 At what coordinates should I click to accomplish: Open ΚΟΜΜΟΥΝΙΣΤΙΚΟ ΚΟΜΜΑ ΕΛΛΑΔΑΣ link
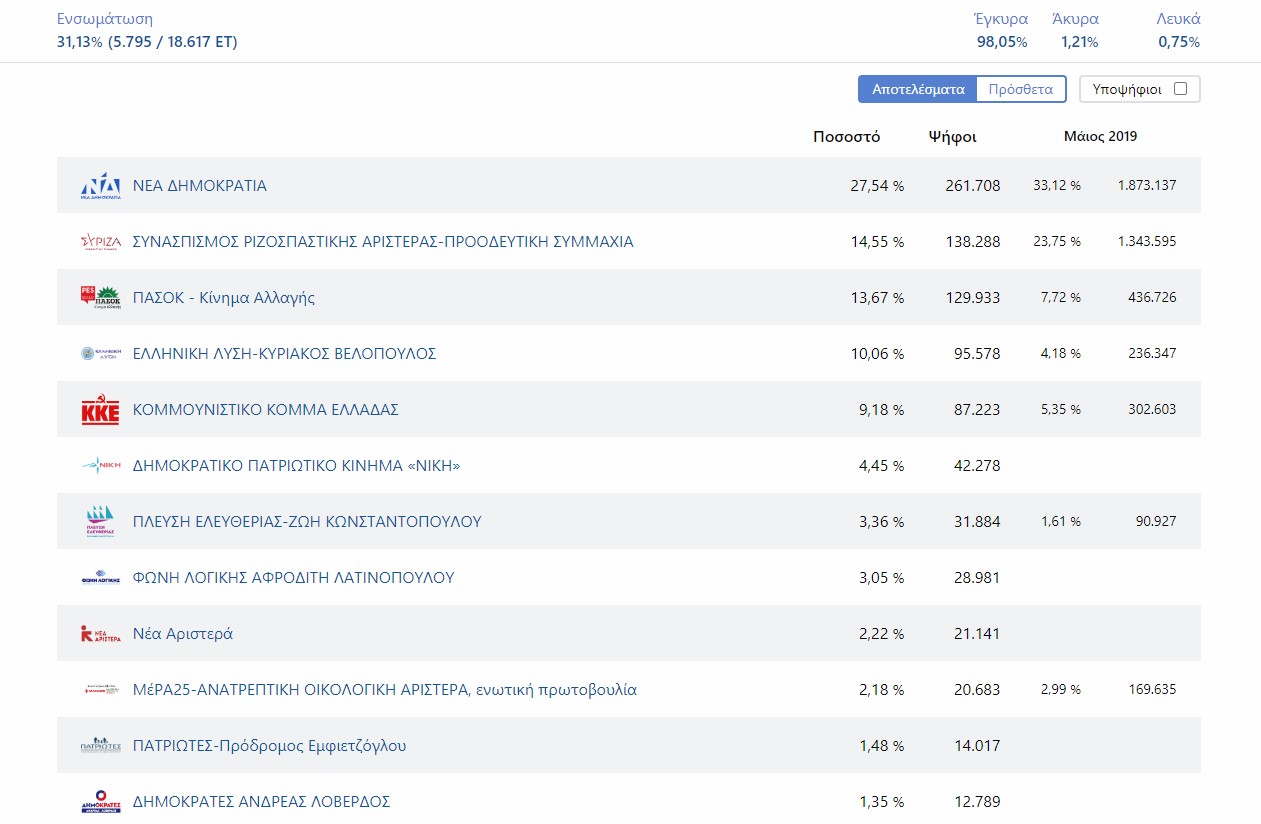[x=266, y=410]
